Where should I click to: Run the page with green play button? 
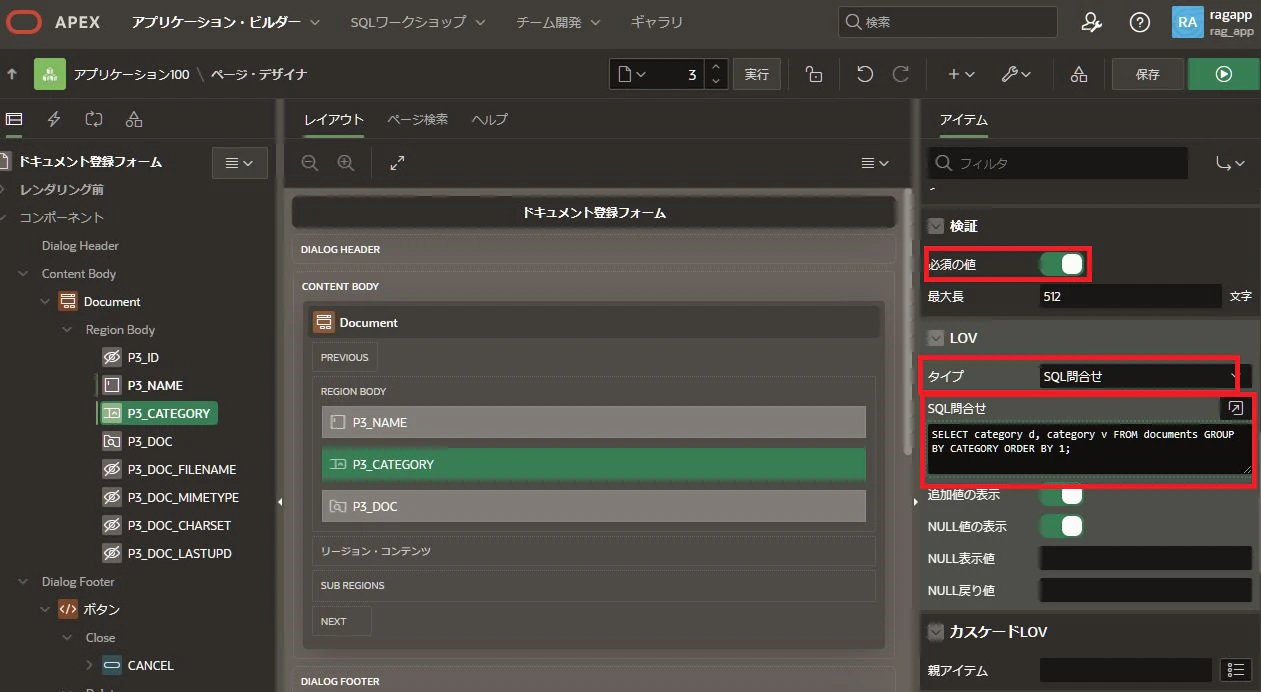pyautogui.click(x=1223, y=74)
